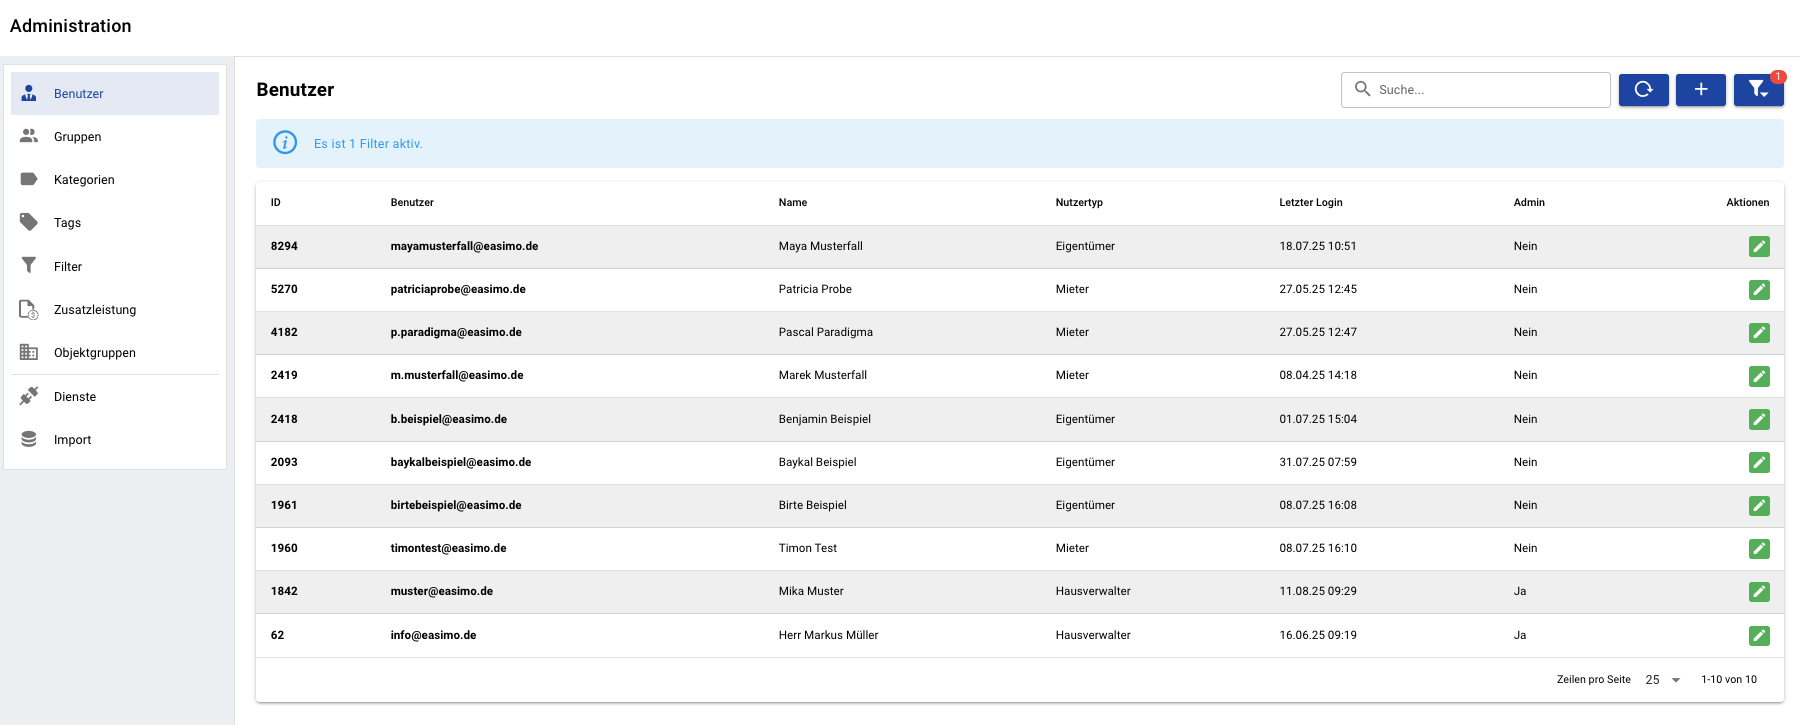Open the Dienste menu item

point(115,396)
